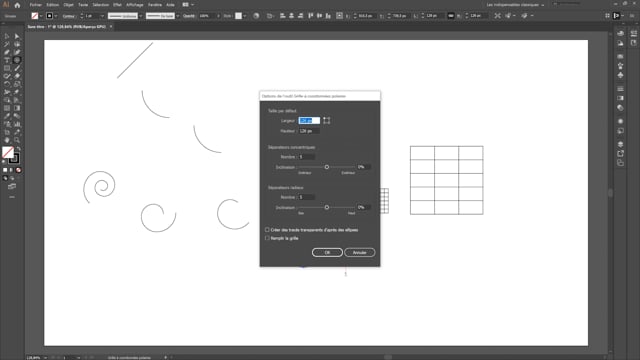Open the fill color dropdown in control bar
This screenshot has width=640, height=360.
click(41, 16)
